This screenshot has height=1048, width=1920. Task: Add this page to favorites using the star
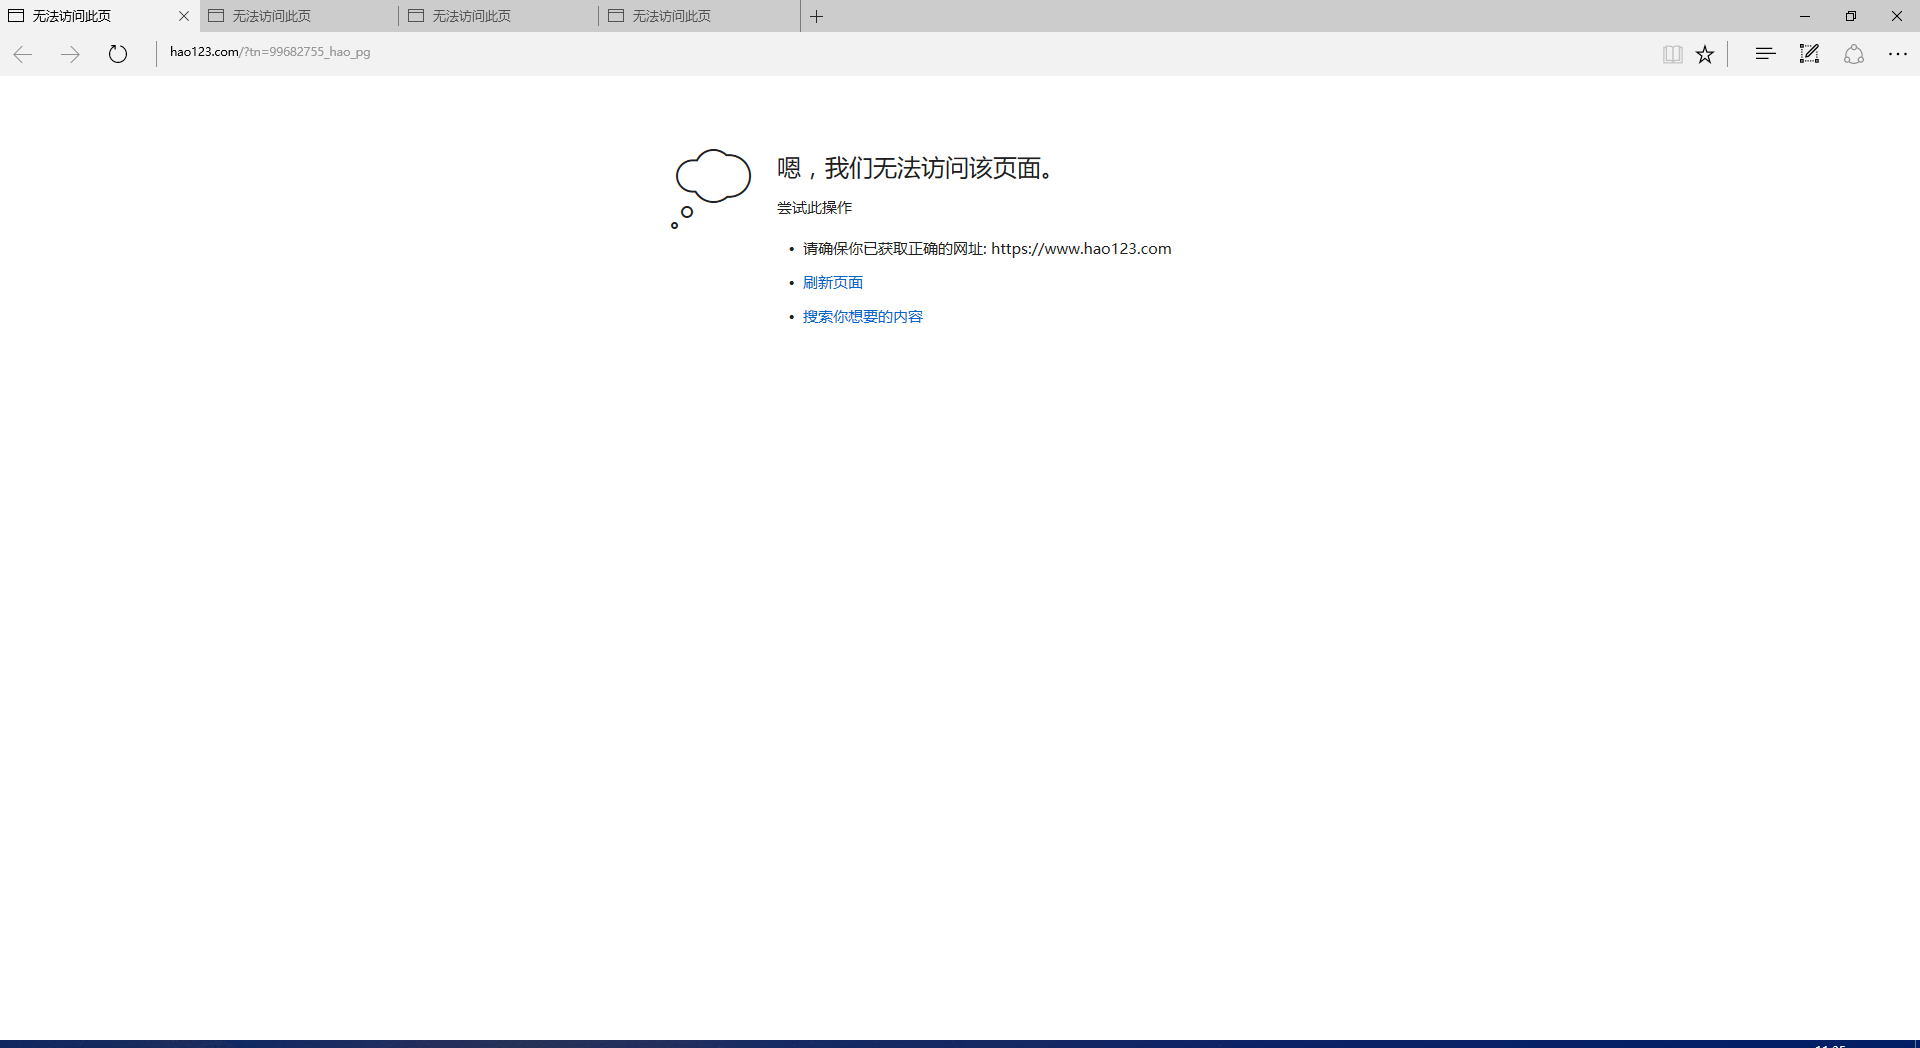pos(1705,54)
